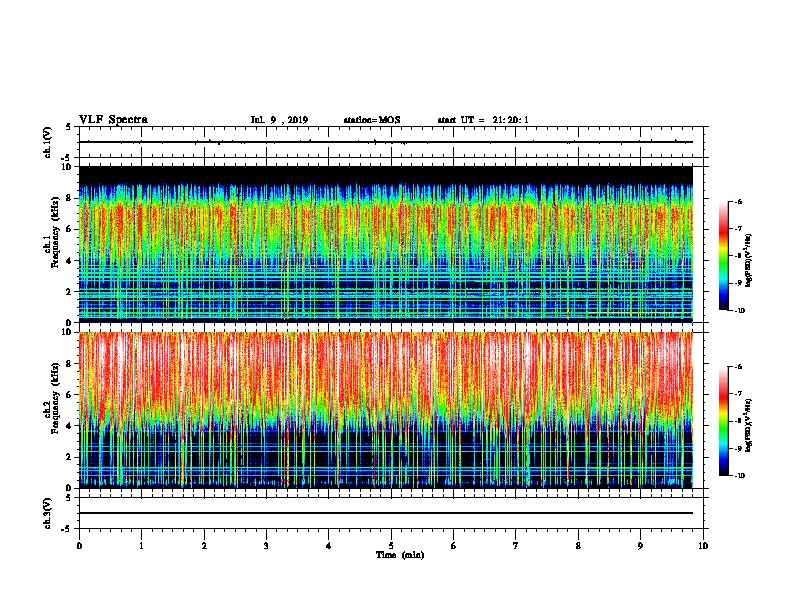The width and height of the screenshot is (792, 612).
Task: Click the ch.1 frequency tick label "2"
Action: (x=69, y=291)
